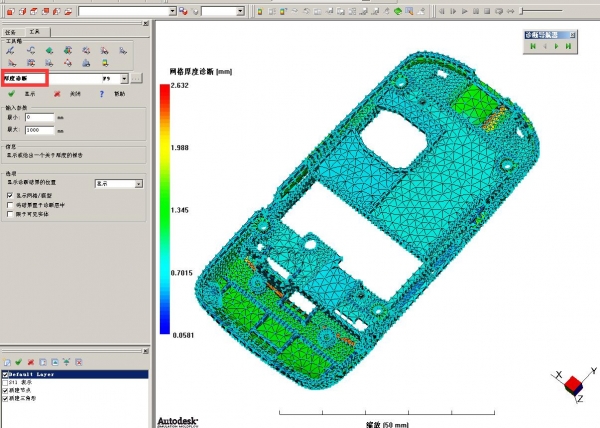The width and height of the screenshot is (600, 428).
Task: Toggle the 新建节点 (new nodes) layer checkbox
Action: 5,391
